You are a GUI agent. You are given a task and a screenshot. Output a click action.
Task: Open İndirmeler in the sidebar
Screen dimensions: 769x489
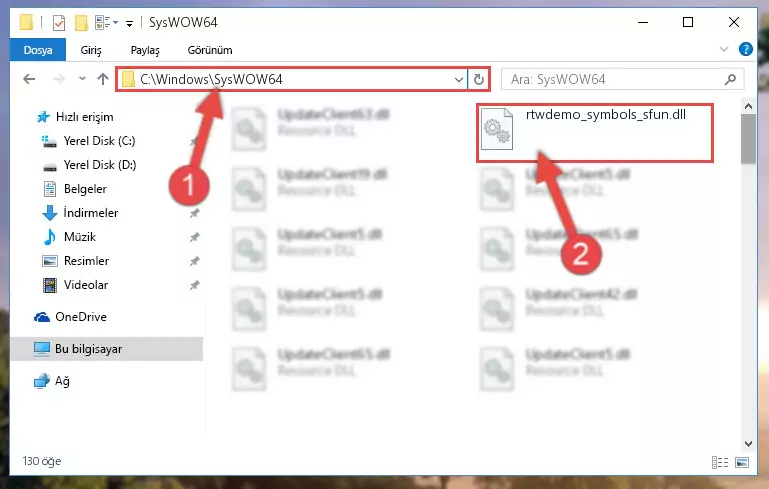(x=91, y=213)
